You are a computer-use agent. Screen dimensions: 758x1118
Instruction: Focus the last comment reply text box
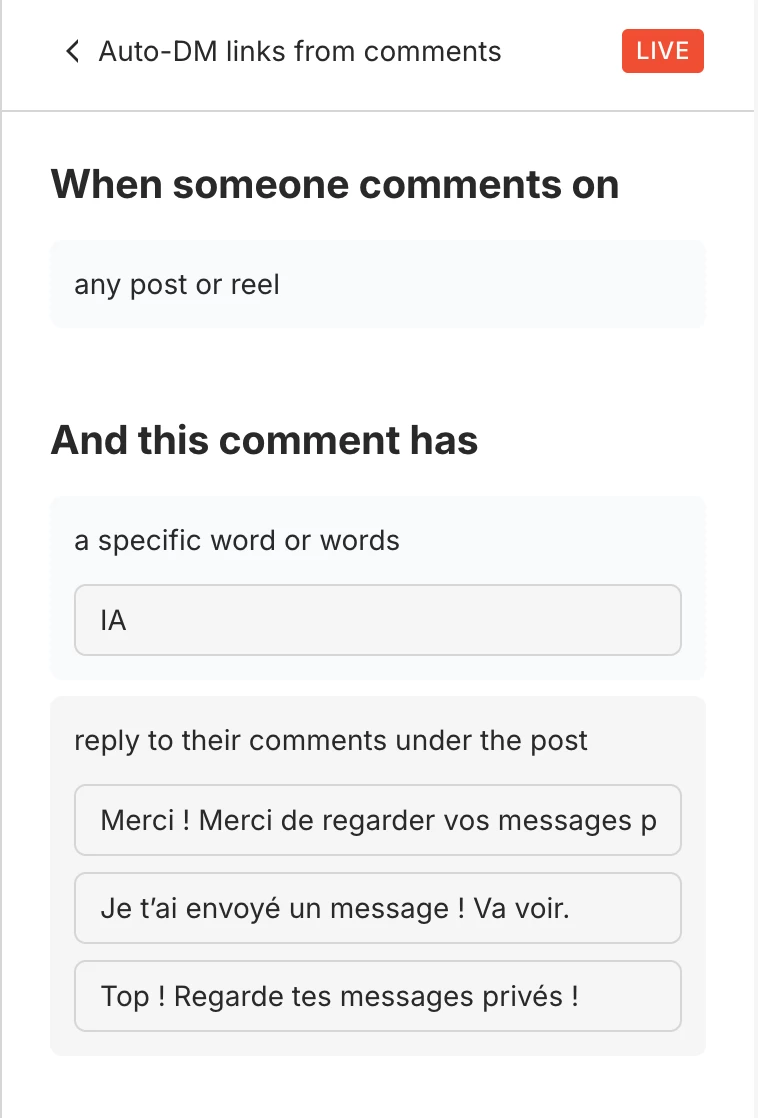pyautogui.click(x=378, y=997)
